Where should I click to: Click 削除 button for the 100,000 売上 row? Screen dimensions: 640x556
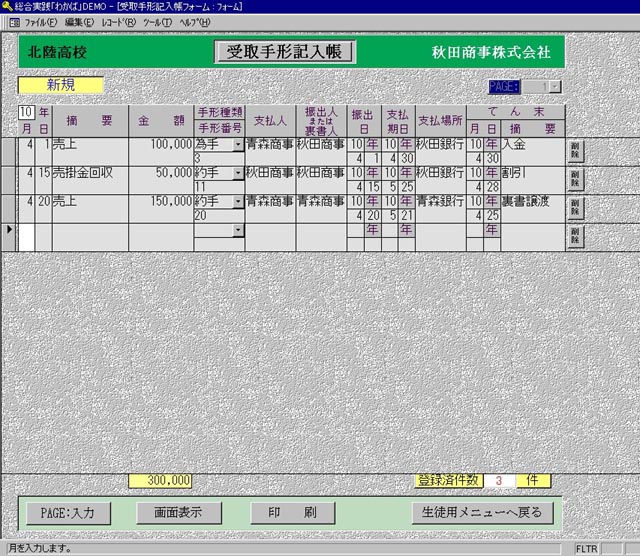(x=575, y=150)
